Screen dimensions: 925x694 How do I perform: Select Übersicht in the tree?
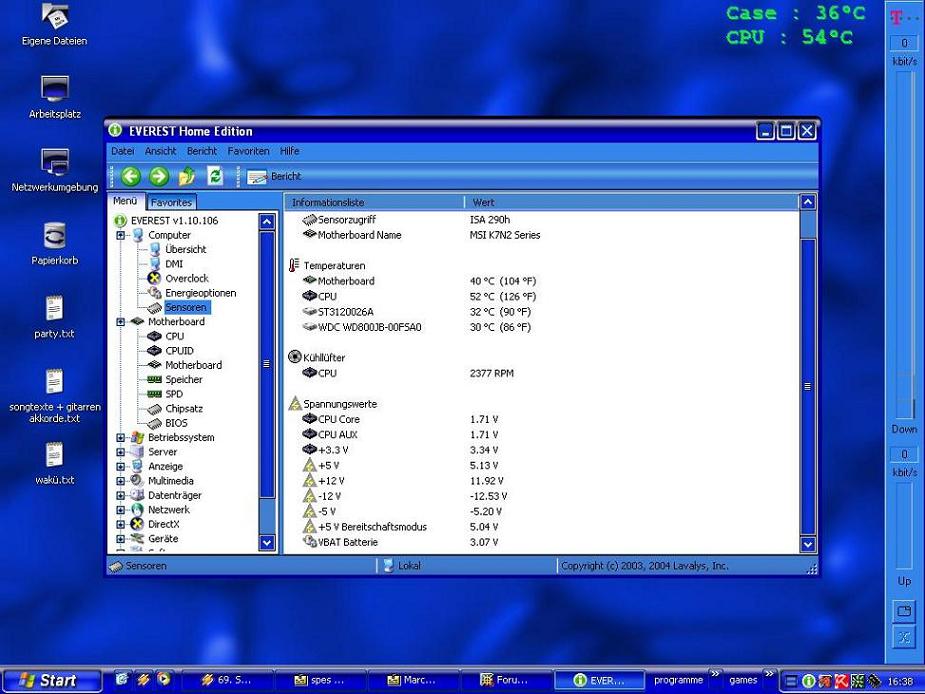(185, 250)
